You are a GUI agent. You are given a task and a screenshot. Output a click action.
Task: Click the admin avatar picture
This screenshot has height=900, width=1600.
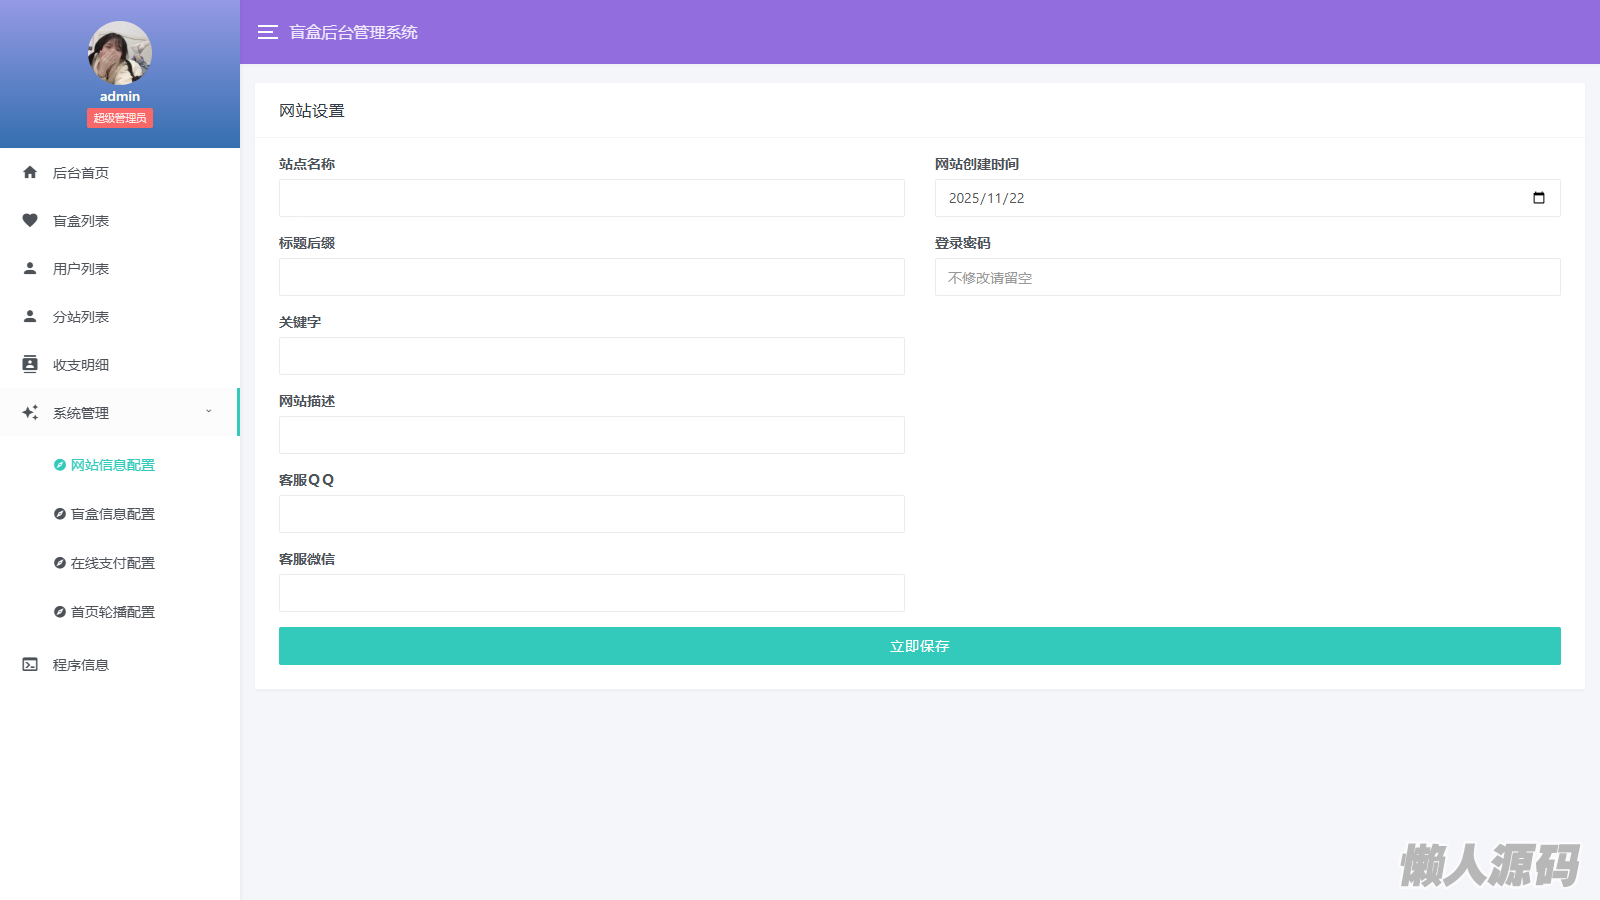tap(120, 53)
